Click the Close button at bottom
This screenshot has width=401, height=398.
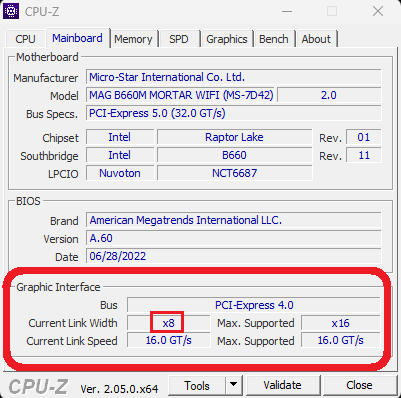coord(359,385)
